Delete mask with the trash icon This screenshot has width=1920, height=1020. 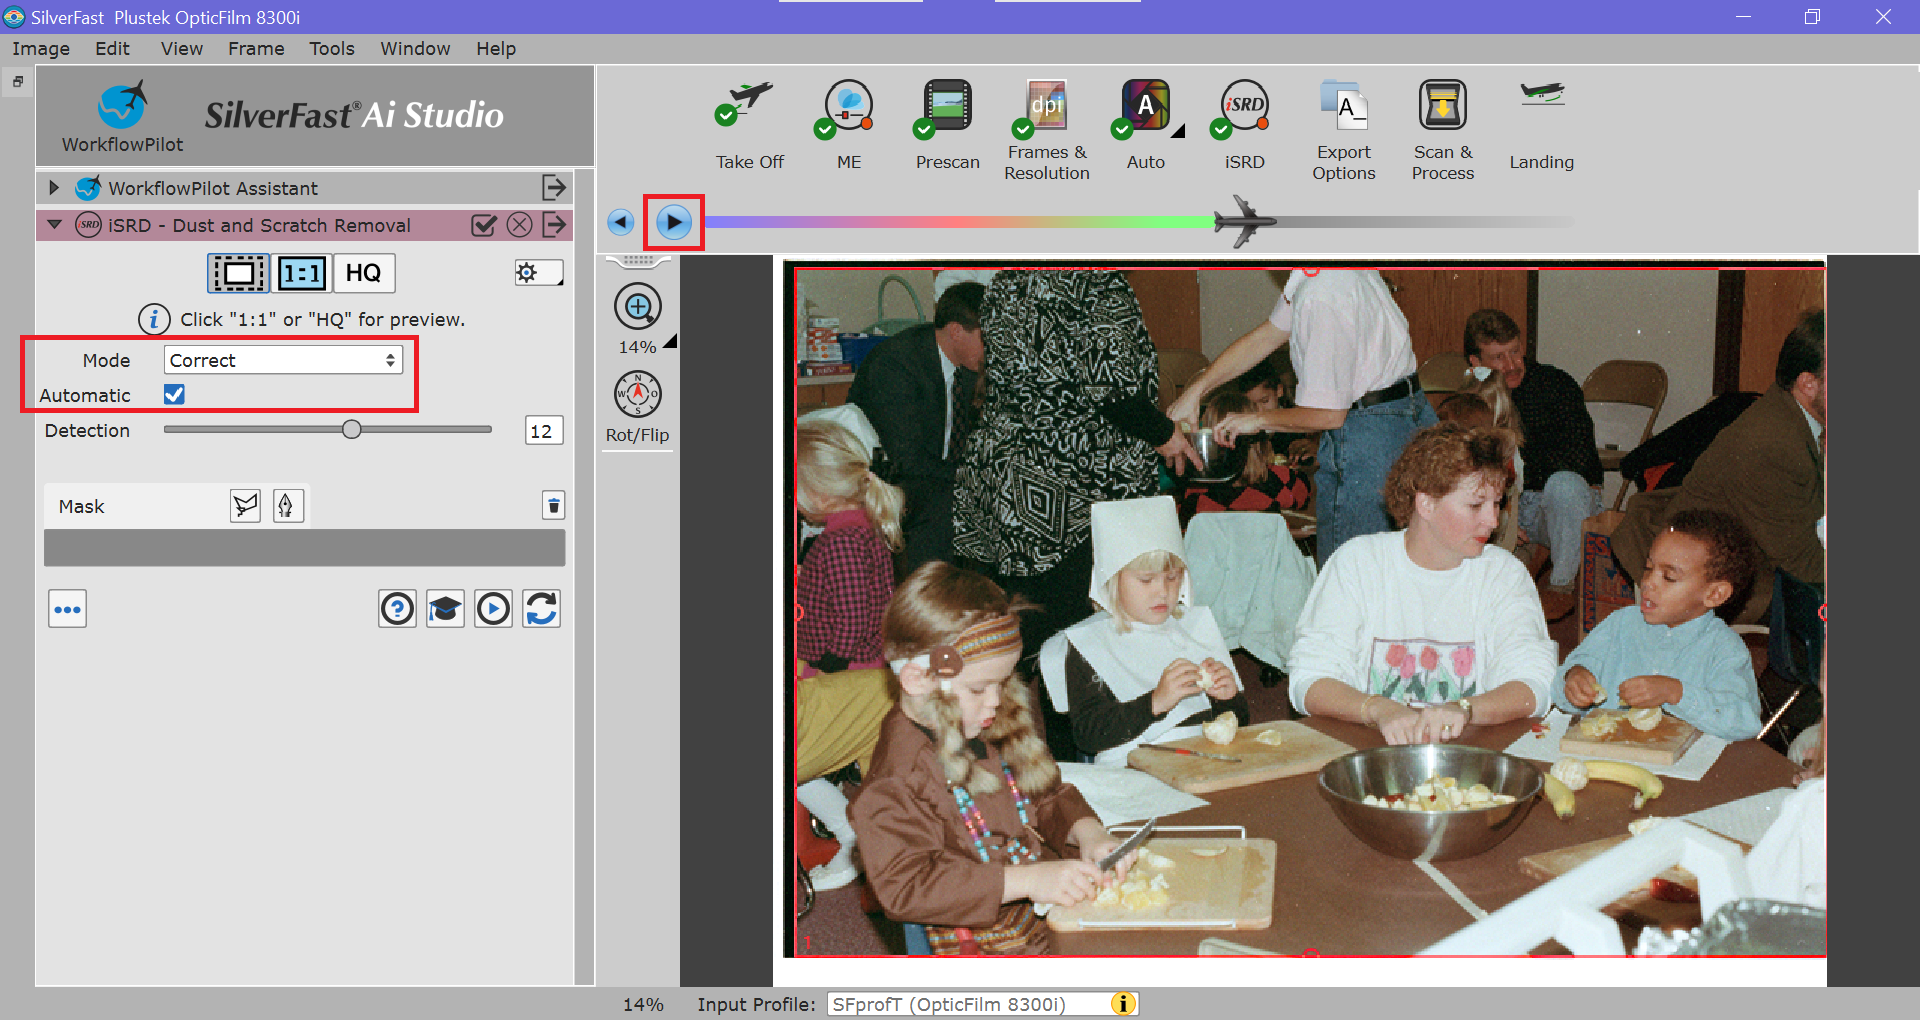coord(553,505)
